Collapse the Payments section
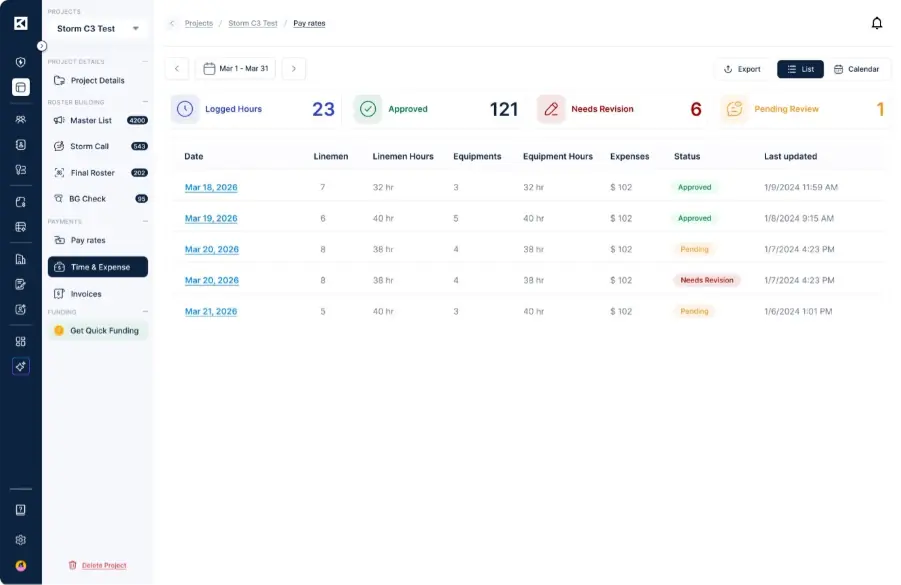 coord(145,221)
